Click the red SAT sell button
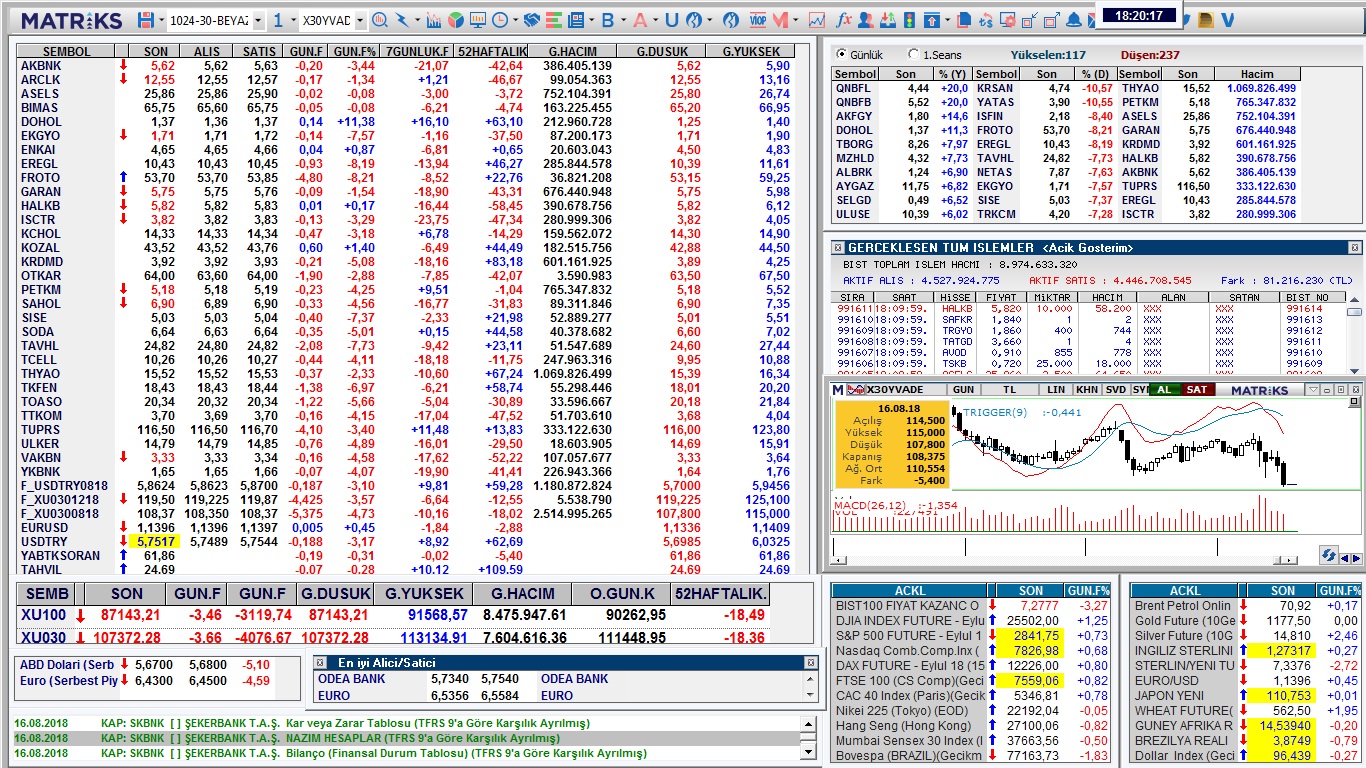This screenshot has height=768, width=1366. click(1196, 390)
